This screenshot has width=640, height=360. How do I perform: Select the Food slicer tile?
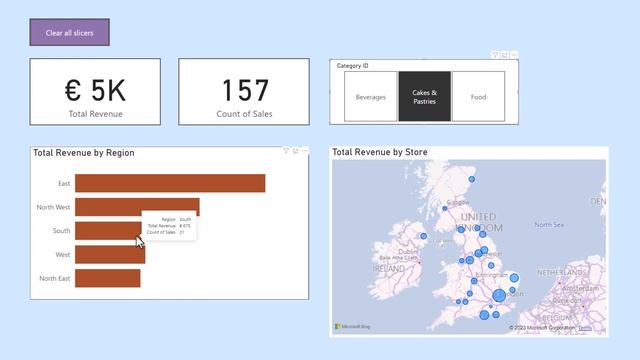[478, 97]
